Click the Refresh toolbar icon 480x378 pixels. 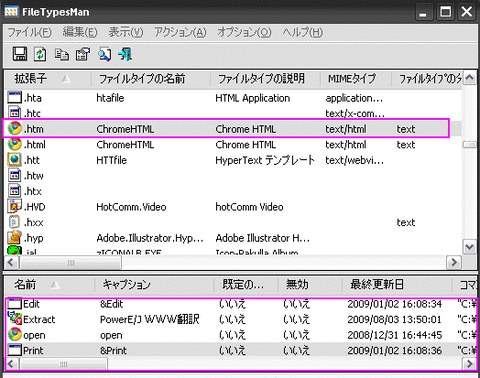click(x=40, y=54)
